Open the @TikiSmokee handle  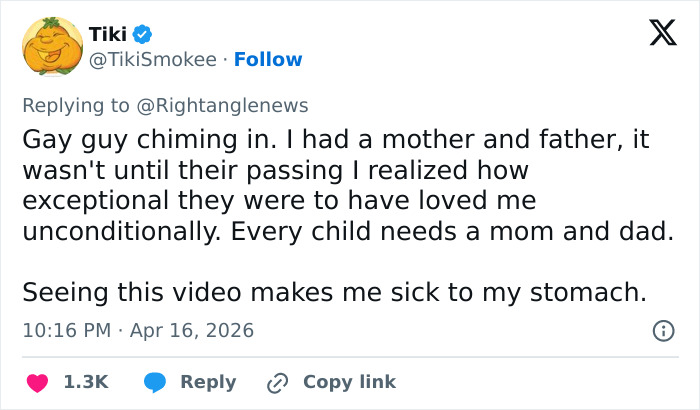tap(152, 59)
